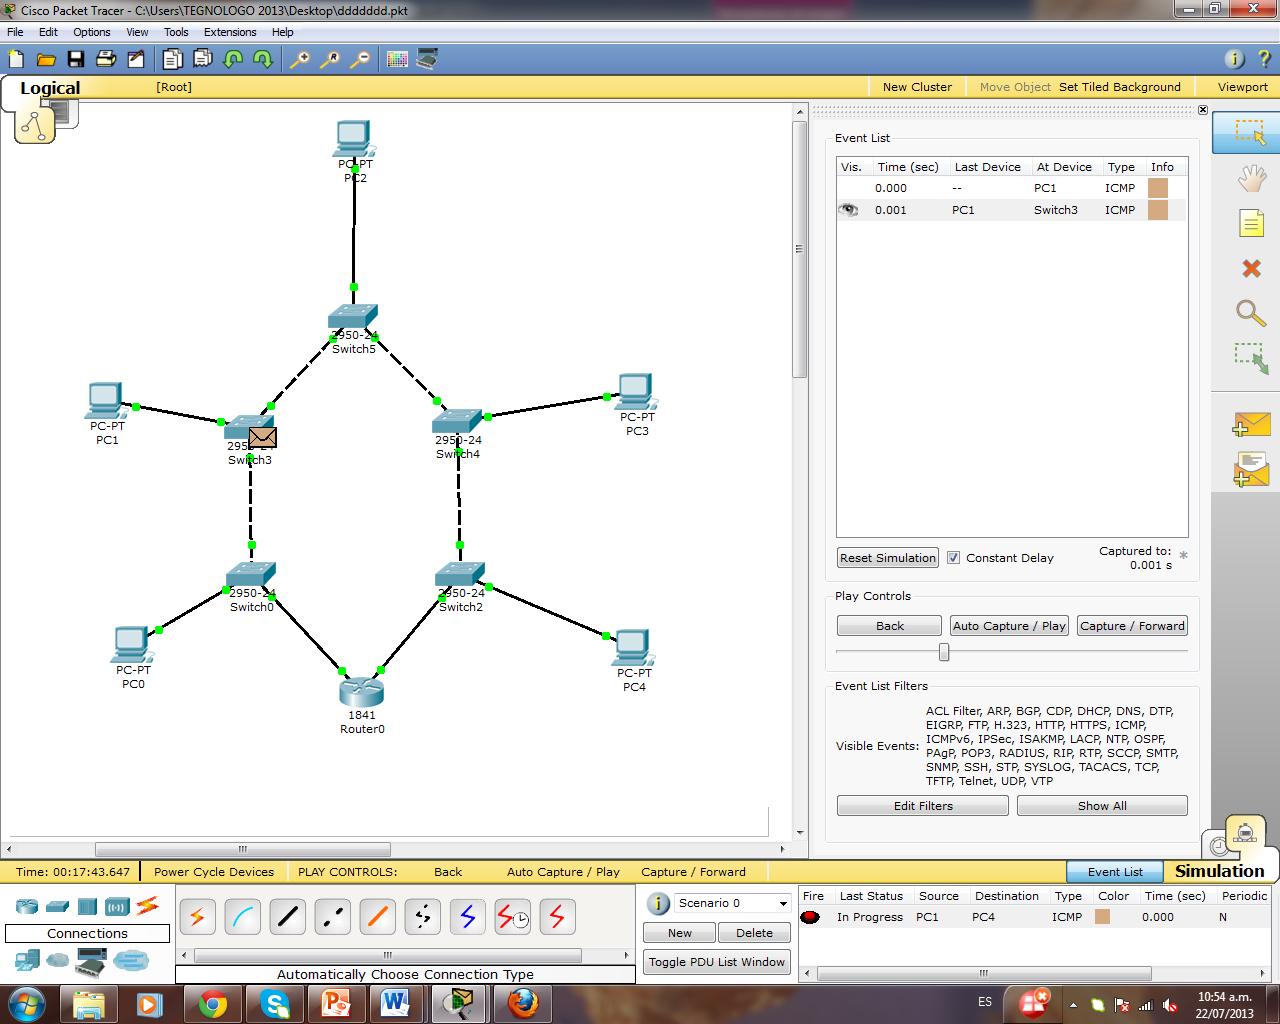The width and height of the screenshot is (1280, 1024).
Task: Switch to the Event List tab
Action: coord(1114,871)
